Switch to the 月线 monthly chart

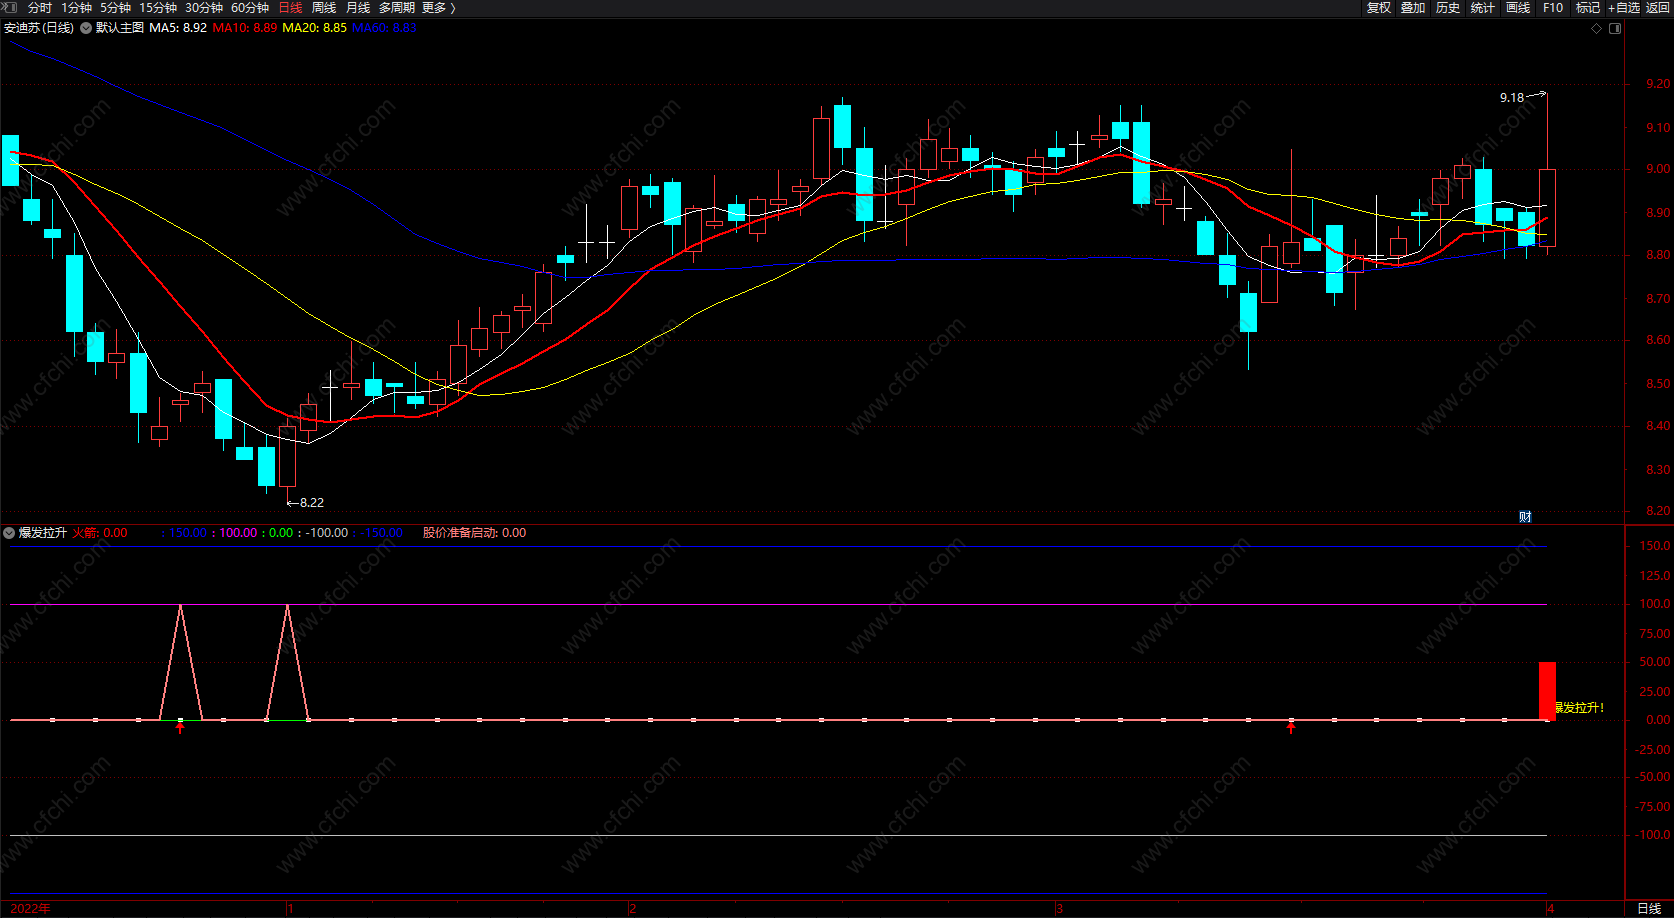click(358, 8)
